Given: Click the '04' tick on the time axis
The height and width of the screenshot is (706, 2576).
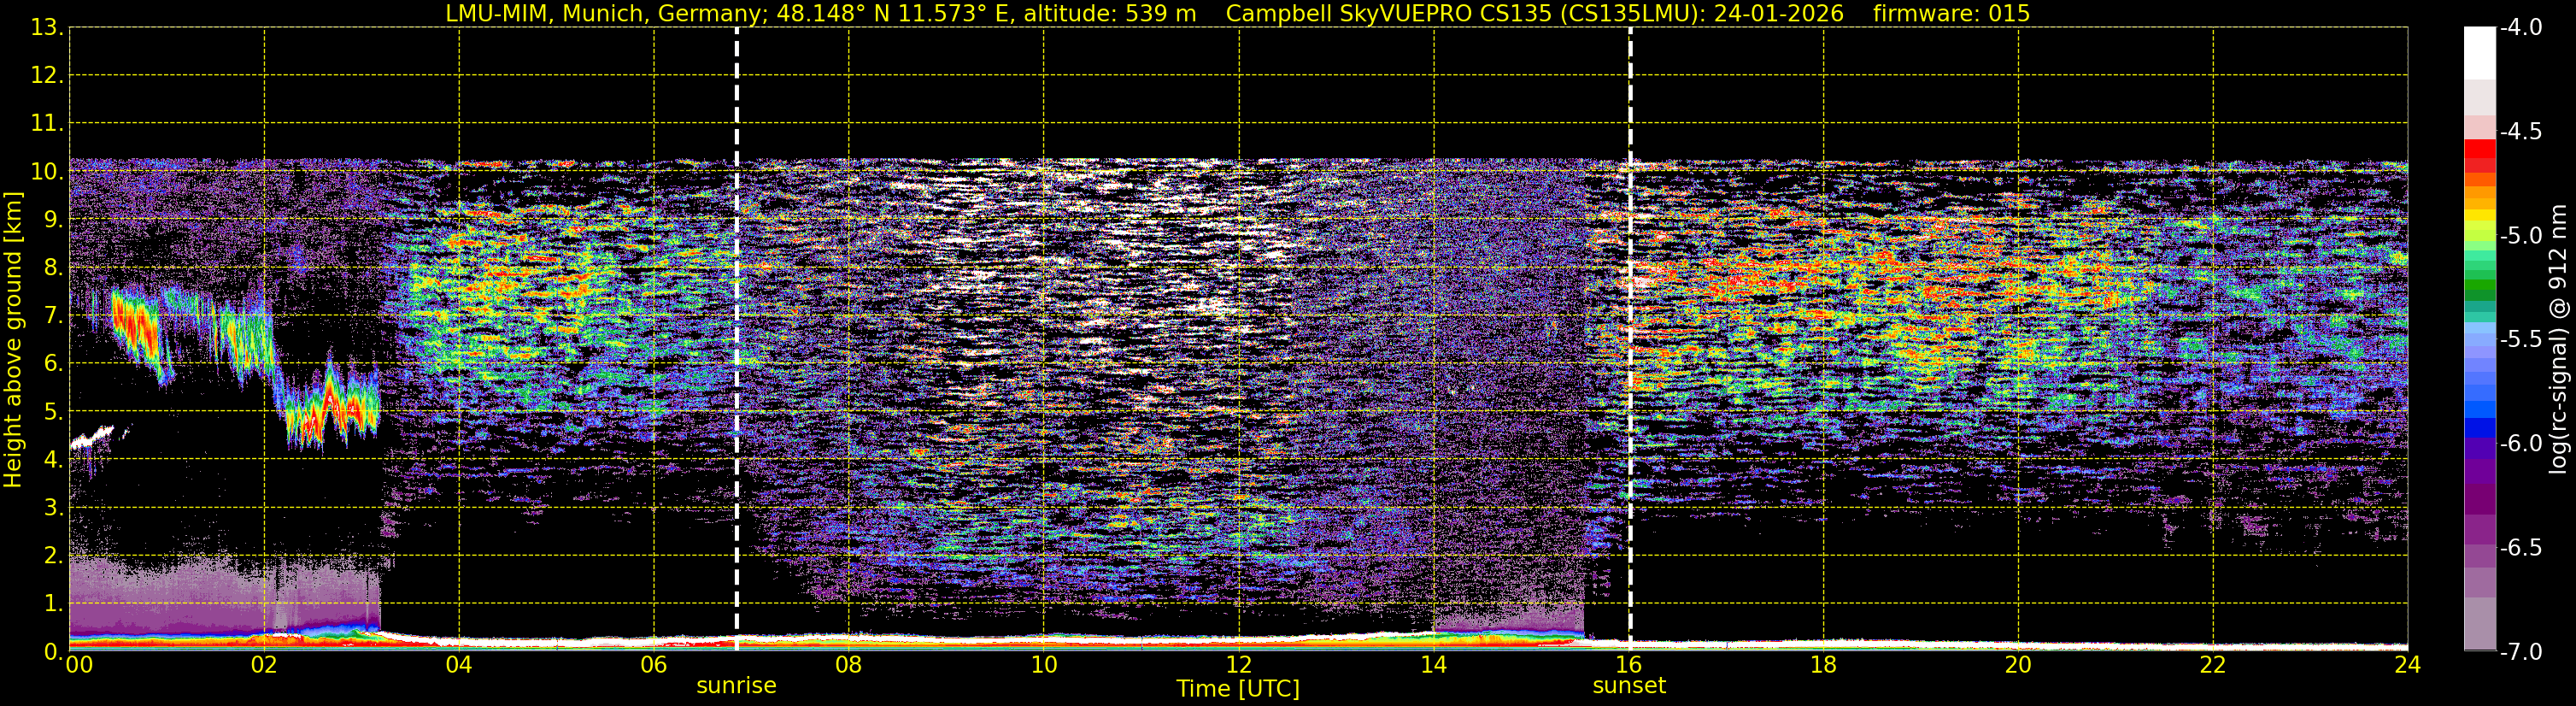Looking at the screenshot, I should (x=459, y=665).
